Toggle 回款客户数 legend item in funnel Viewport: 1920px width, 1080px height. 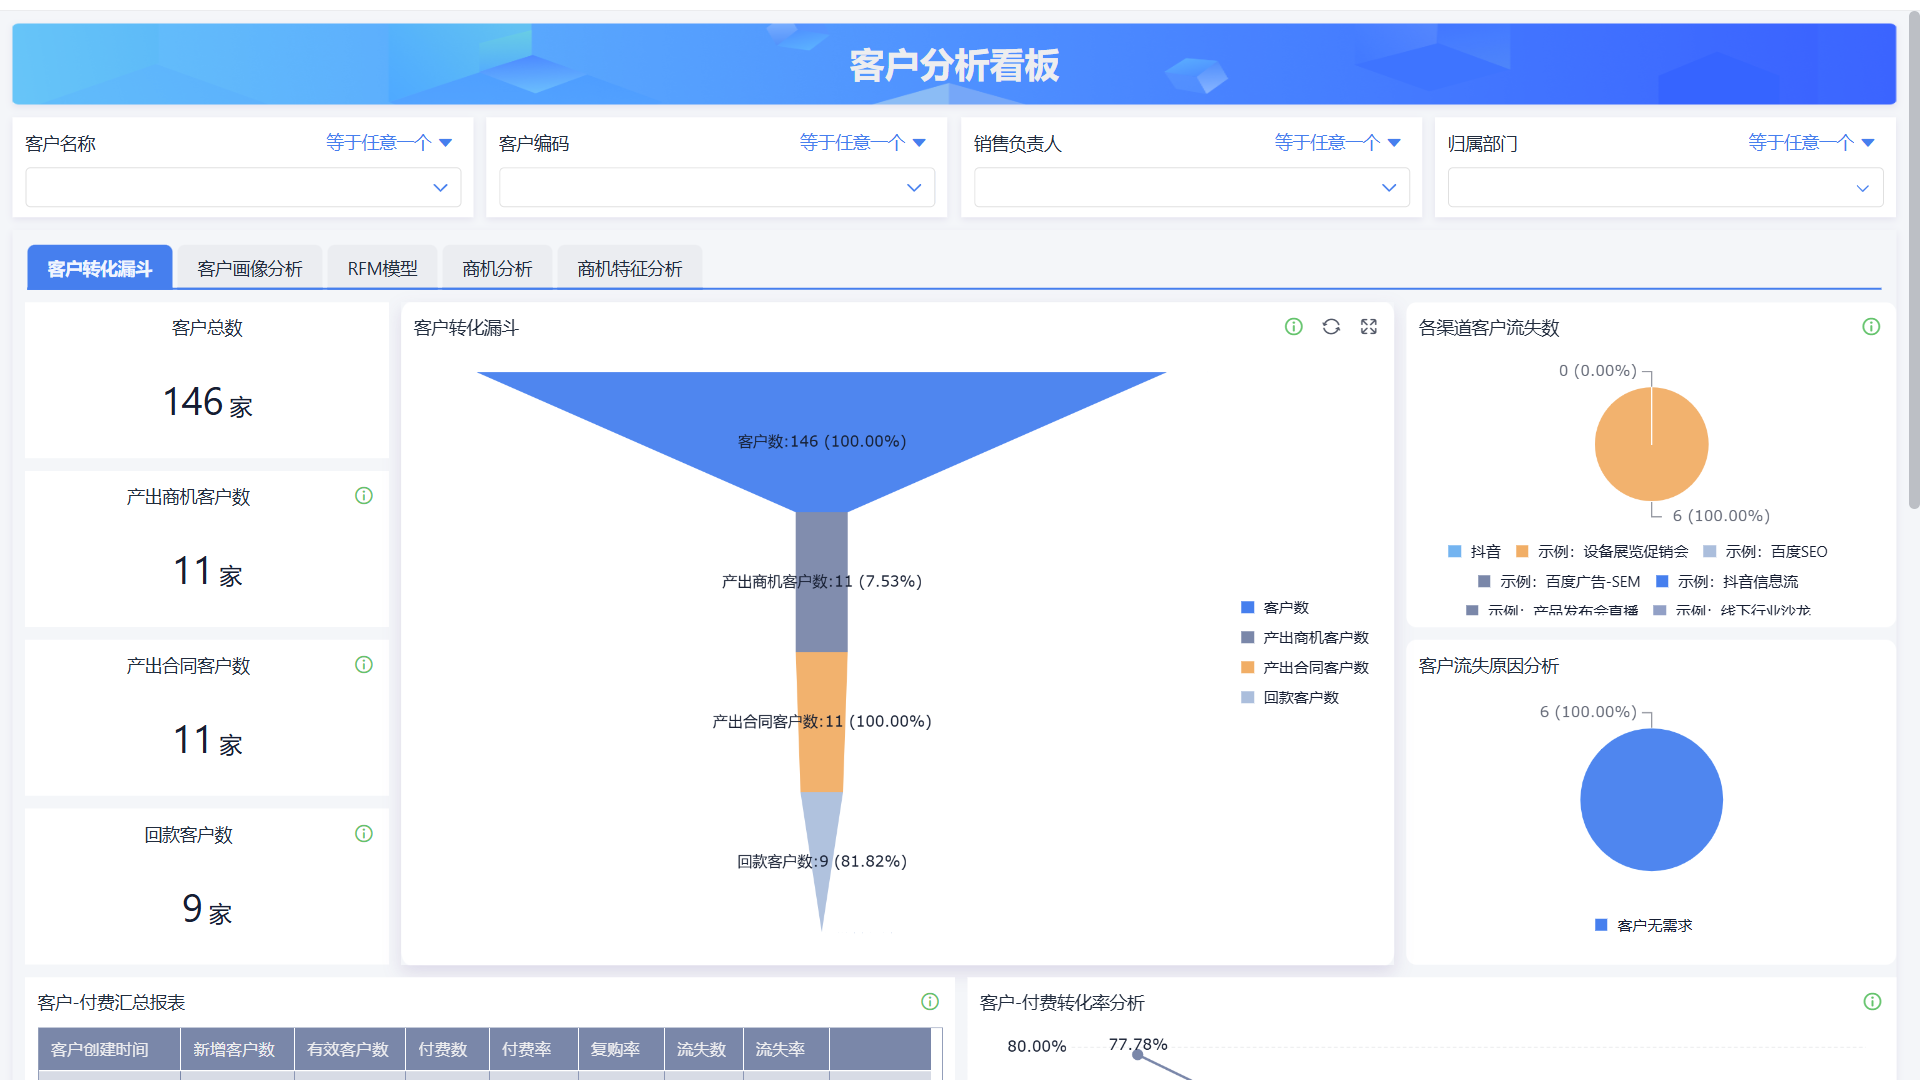[1300, 698]
